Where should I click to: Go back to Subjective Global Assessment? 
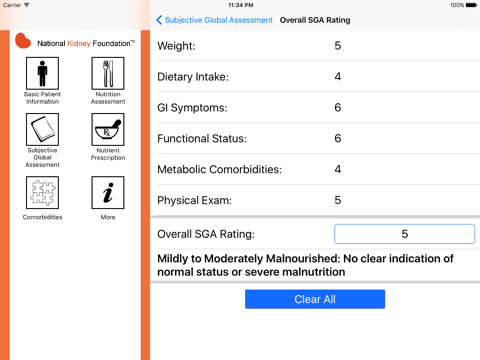tap(219, 20)
